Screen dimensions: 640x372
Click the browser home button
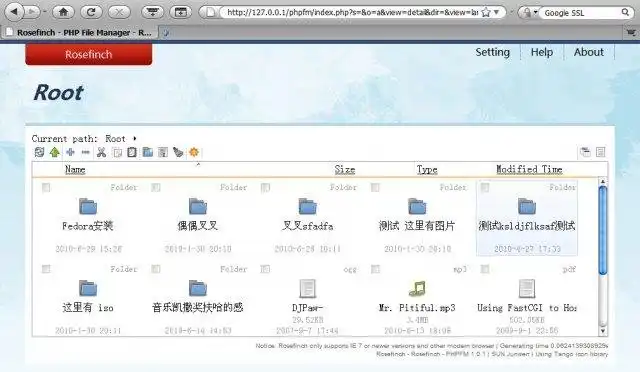(63, 12)
